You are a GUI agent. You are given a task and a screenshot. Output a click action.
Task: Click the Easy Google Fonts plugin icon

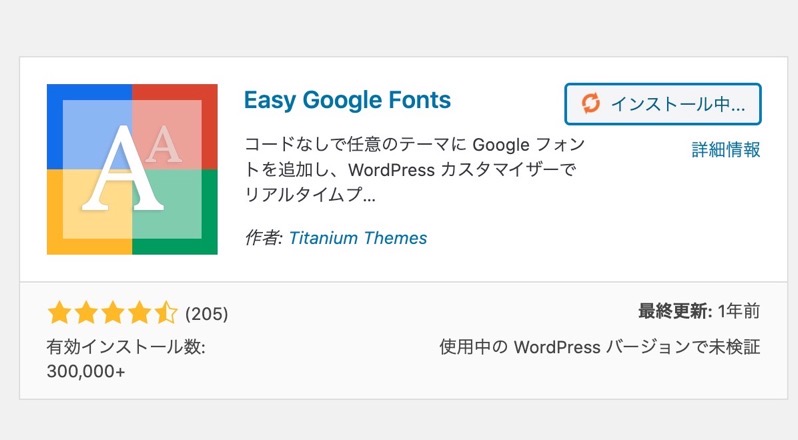pyautogui.click(x=132, y=169)
